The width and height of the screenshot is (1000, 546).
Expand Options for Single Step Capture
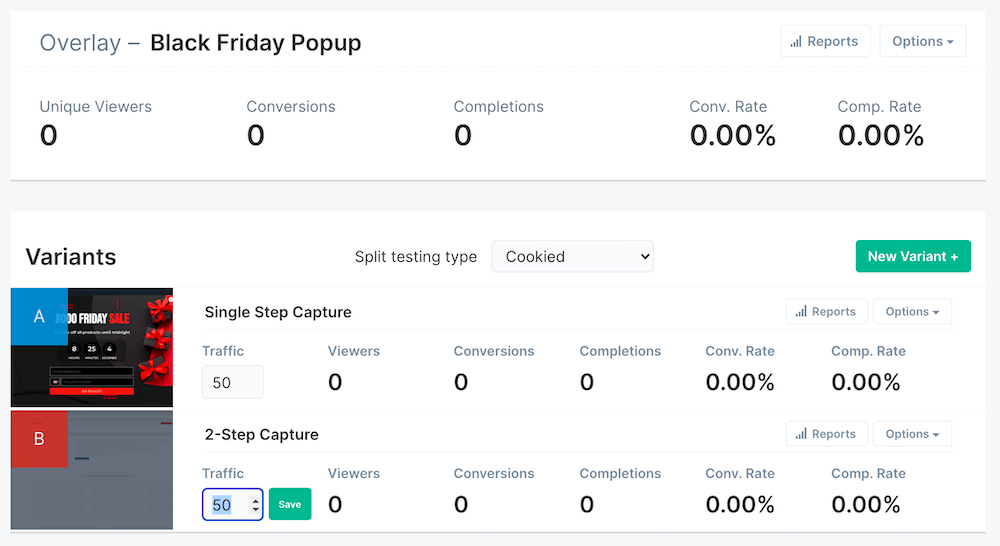912,312
